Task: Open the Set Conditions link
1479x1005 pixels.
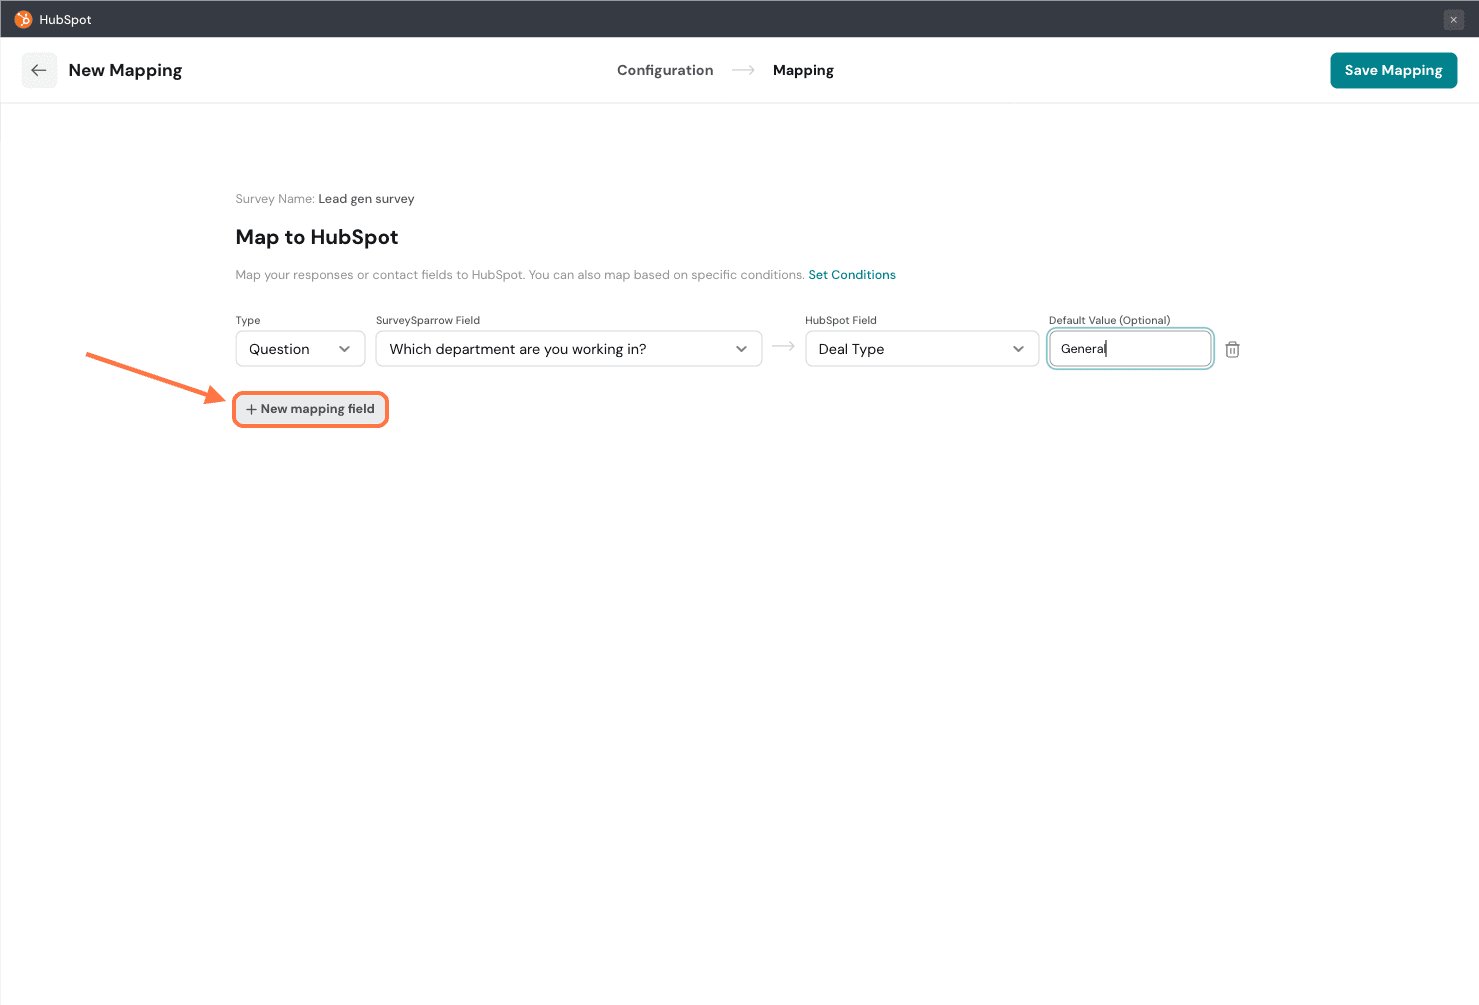Action: tap(852, 275)
